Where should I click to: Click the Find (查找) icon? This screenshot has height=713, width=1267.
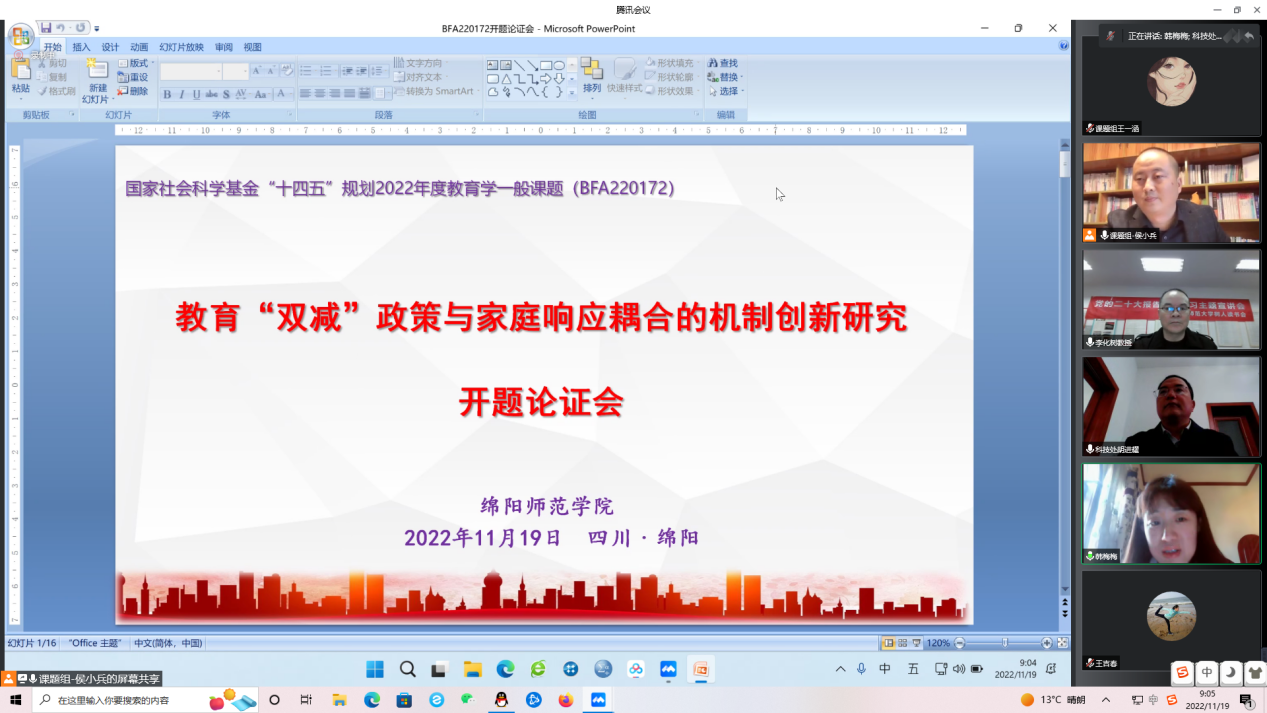click(722, 63)
